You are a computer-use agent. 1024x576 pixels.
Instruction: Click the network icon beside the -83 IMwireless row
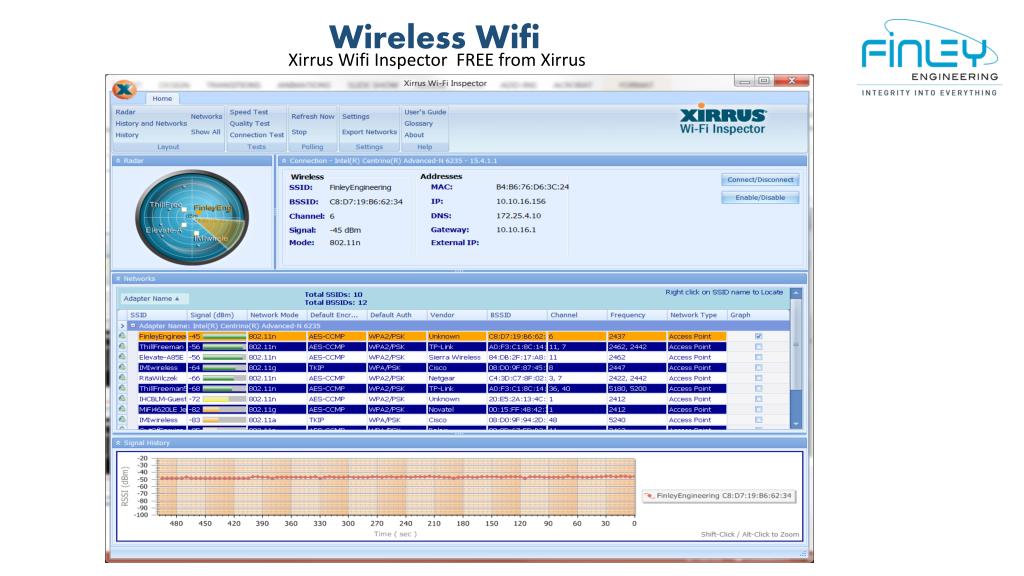[122, 420]
